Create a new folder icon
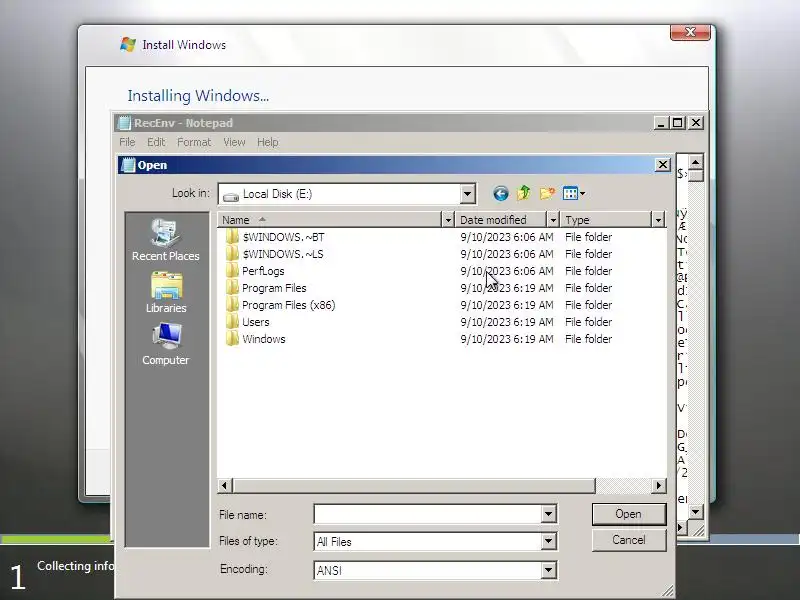Screen dimensions: 800x600 547,193
